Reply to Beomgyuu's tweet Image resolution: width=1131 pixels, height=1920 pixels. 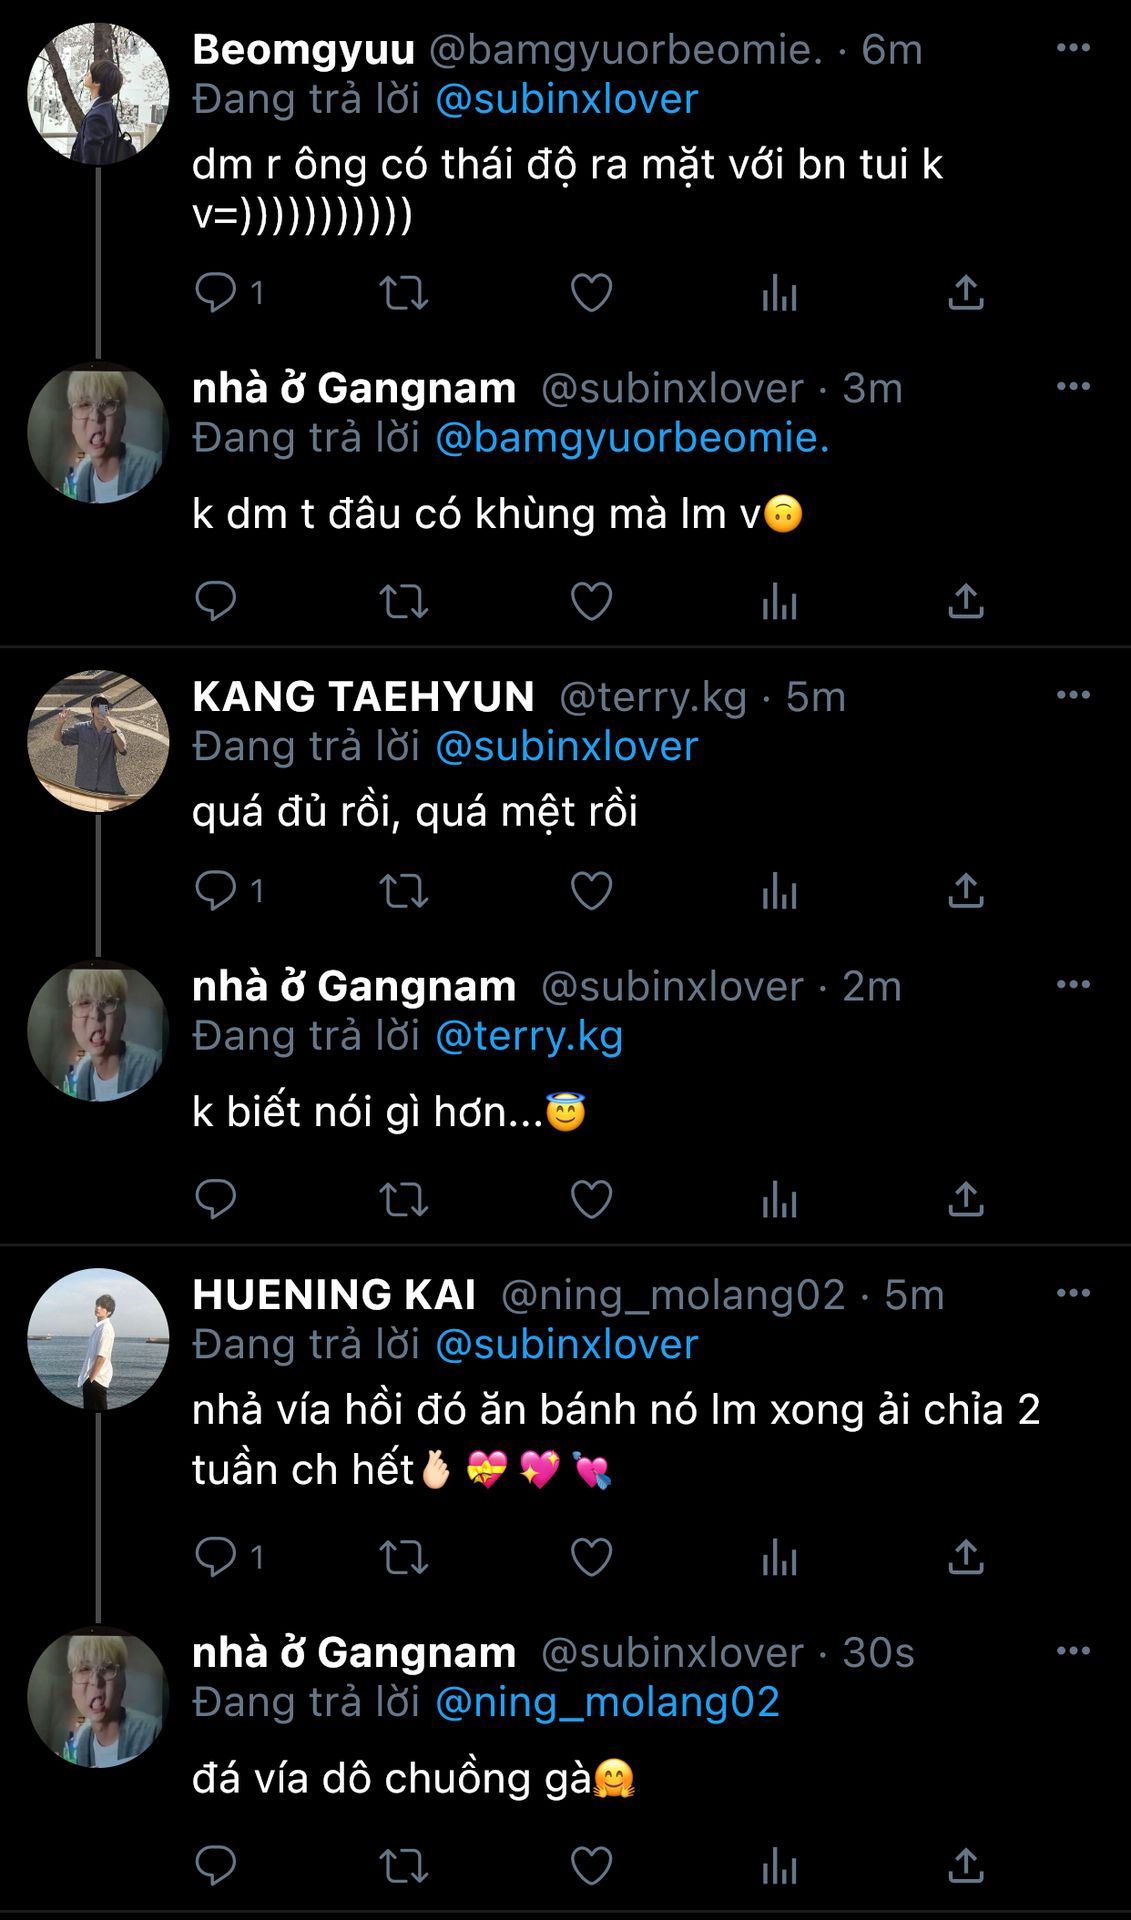click(215, 293)
